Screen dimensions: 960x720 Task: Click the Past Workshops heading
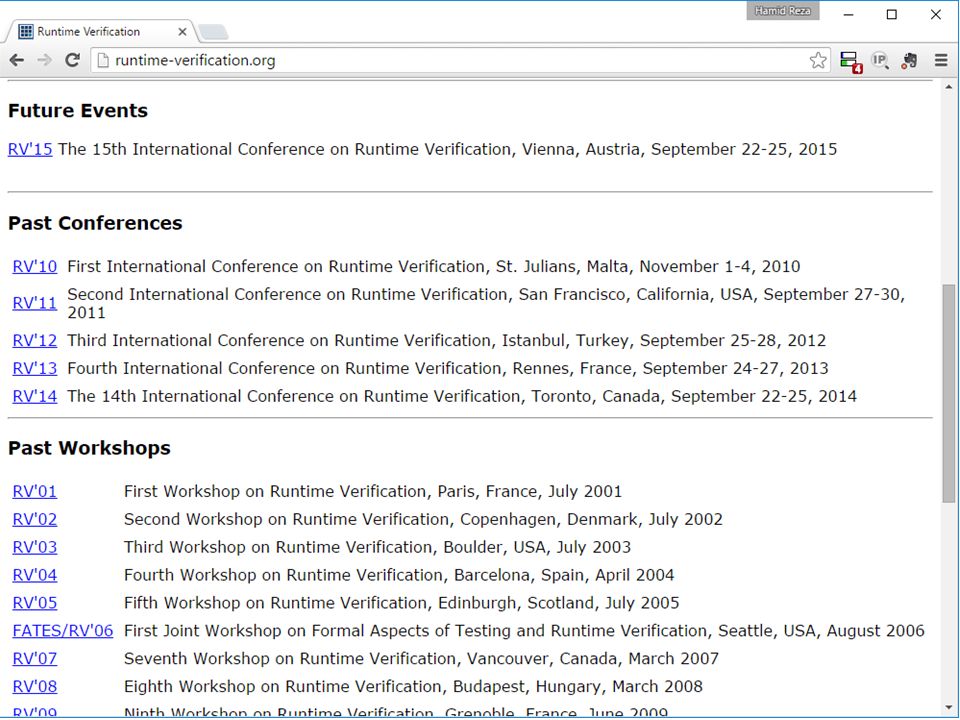point(89,448)
